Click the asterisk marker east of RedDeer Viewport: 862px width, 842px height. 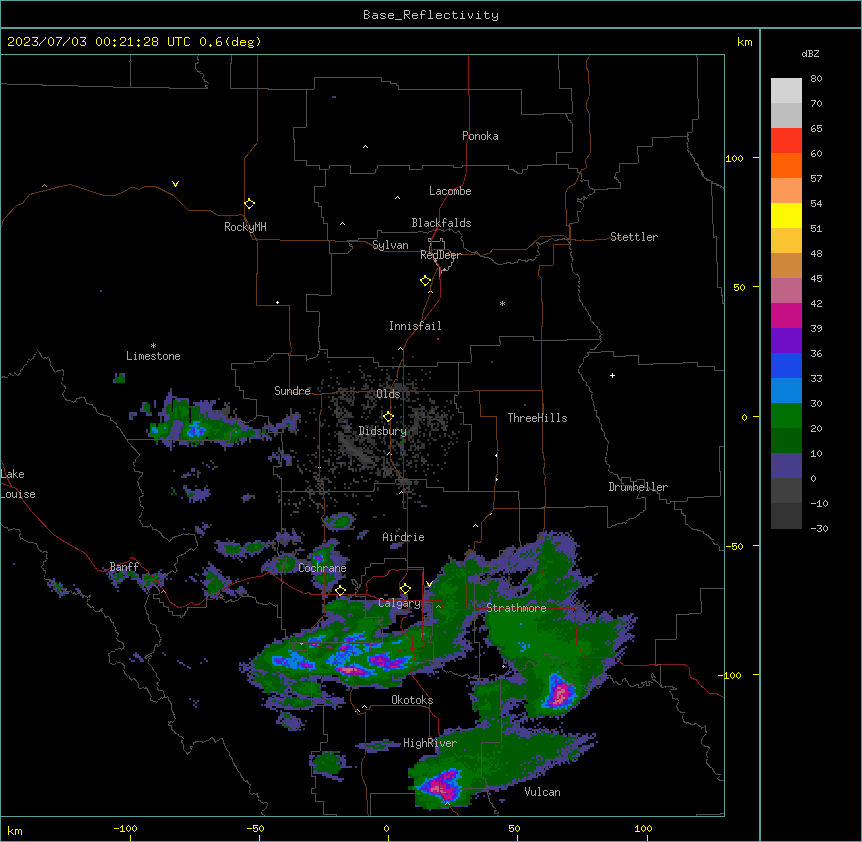point(502,303)
